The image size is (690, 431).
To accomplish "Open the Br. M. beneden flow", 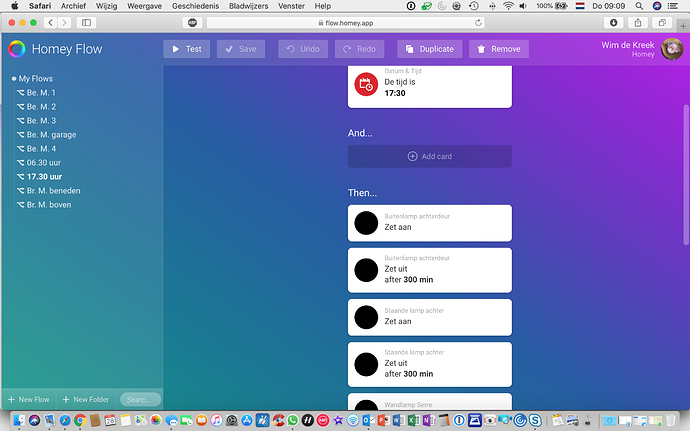I will [x=48, y=191].
